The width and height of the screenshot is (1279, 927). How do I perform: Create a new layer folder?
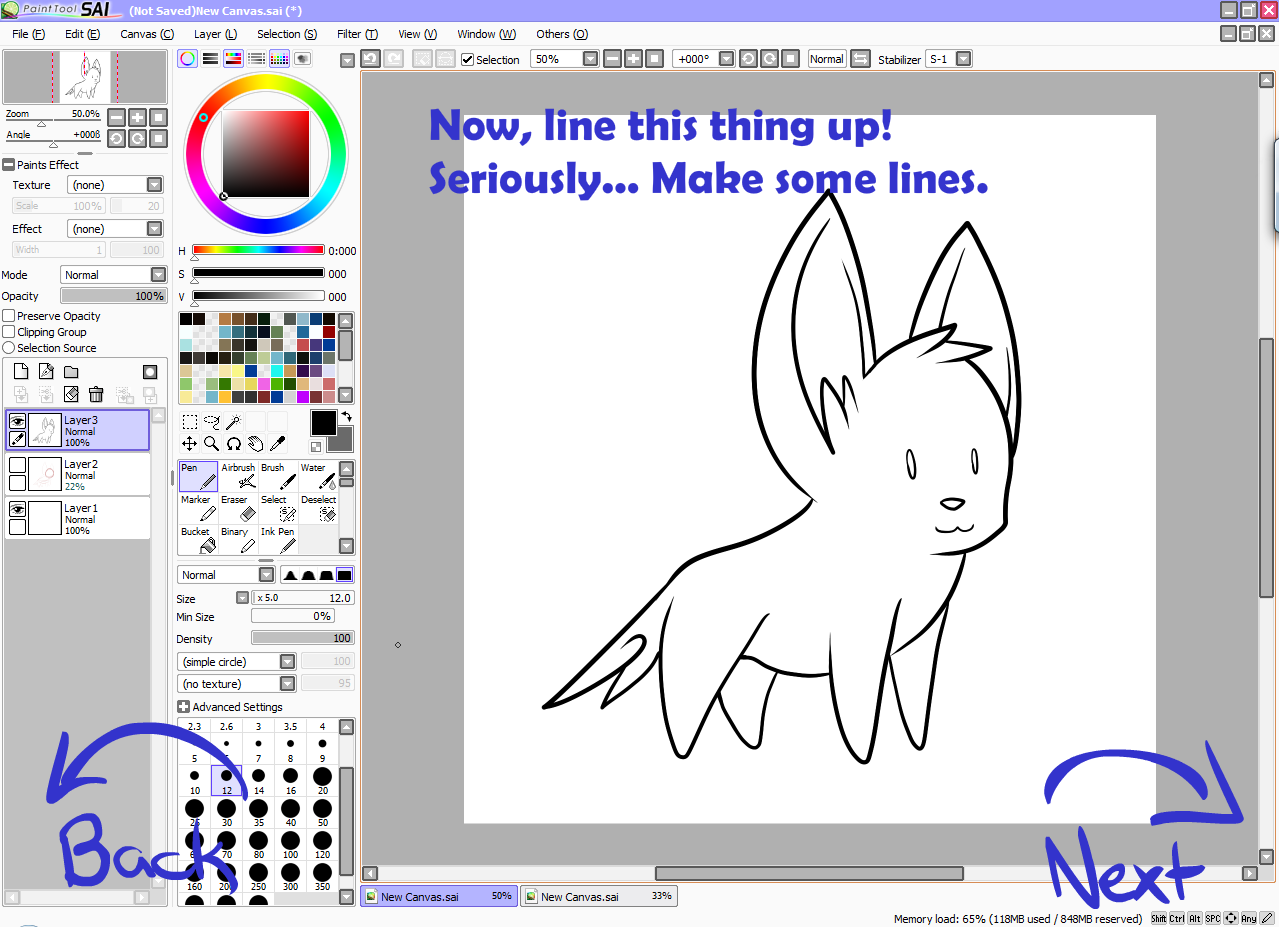click(x=71, y=372)
